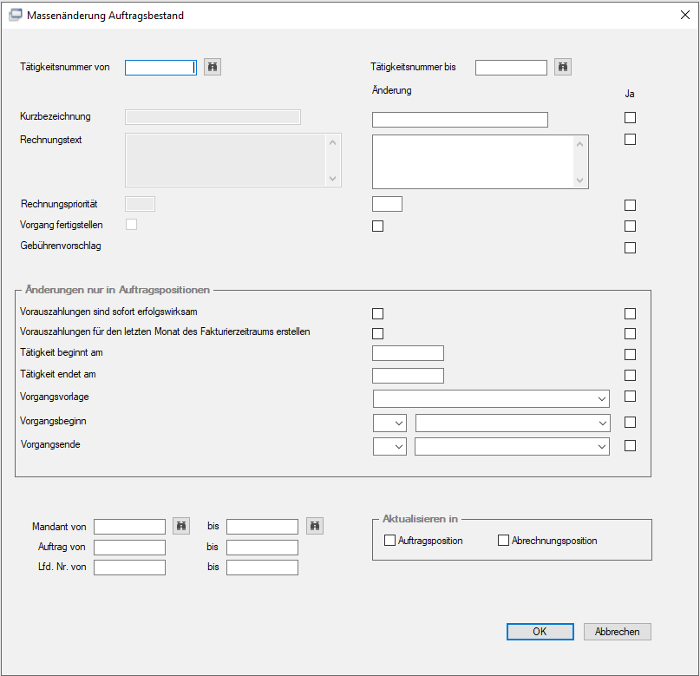Confirm with the OK button

pyautogui.click(x=540, y=631)
